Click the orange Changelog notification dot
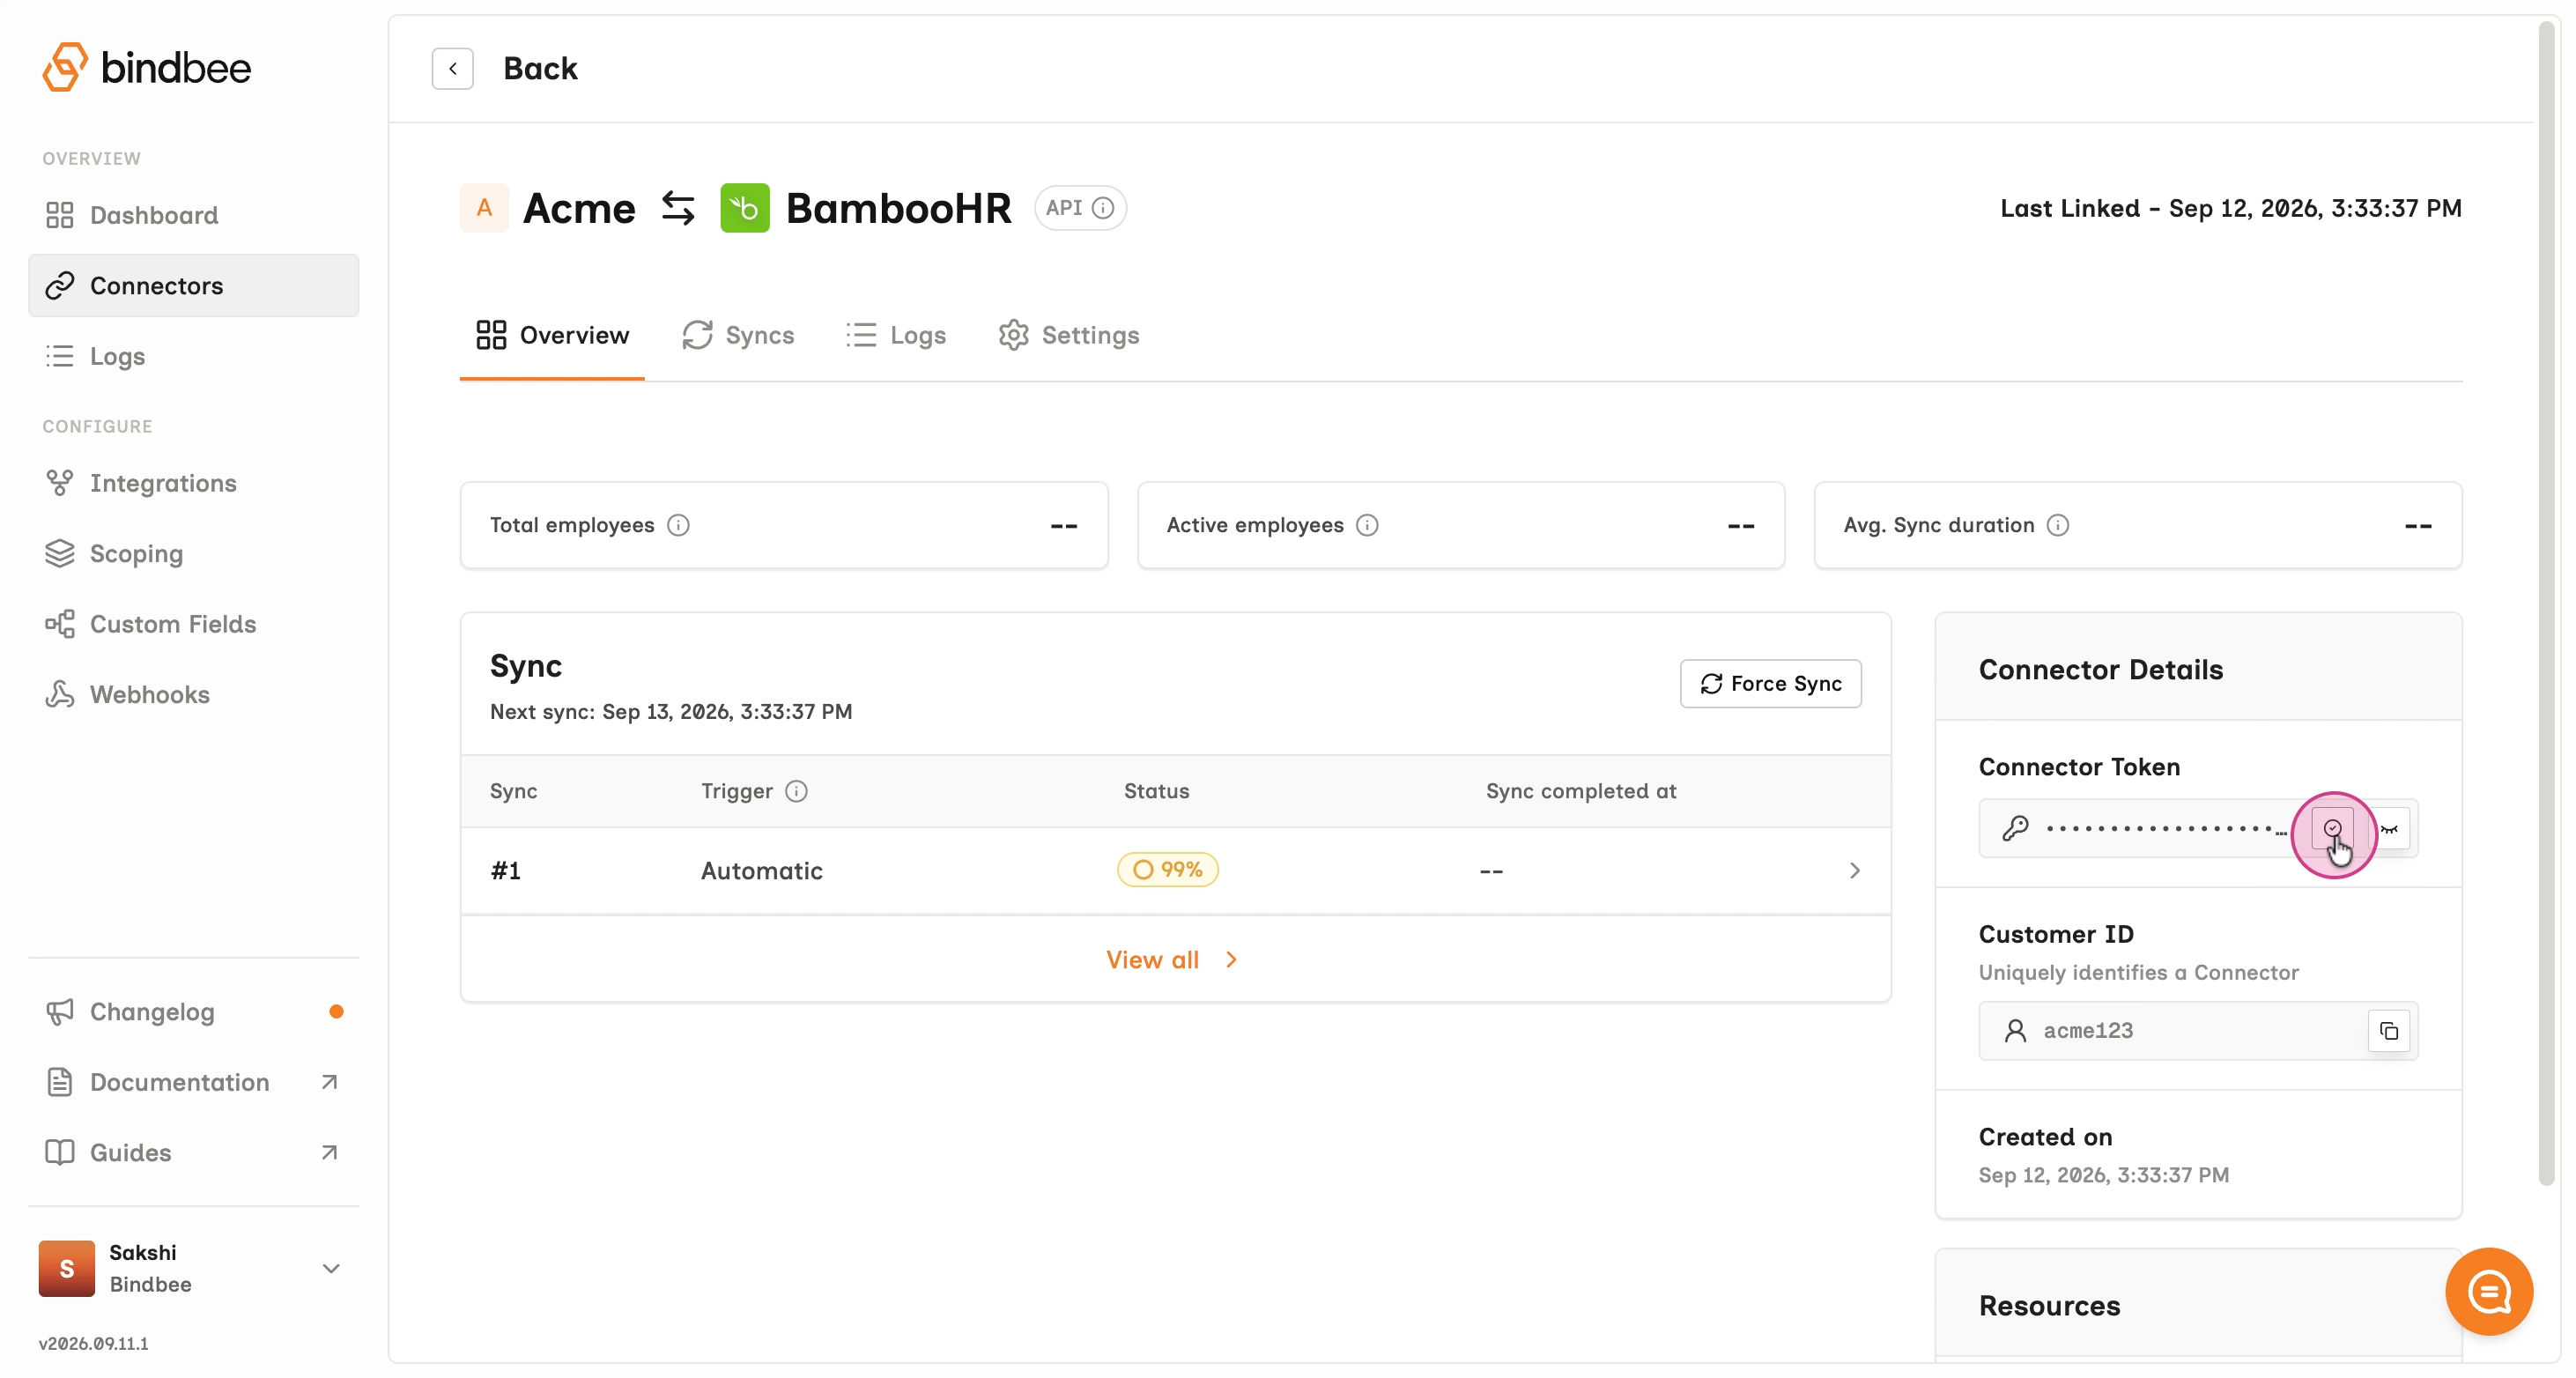 [336, 1012]
